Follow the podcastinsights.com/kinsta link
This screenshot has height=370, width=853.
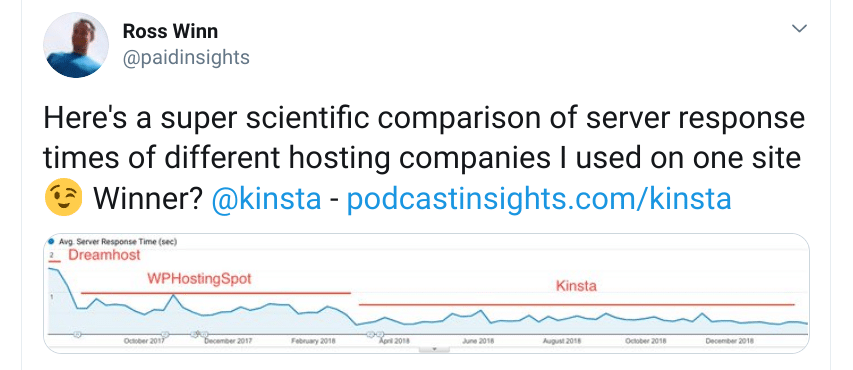pyautogui.click(x=539, y=199)
